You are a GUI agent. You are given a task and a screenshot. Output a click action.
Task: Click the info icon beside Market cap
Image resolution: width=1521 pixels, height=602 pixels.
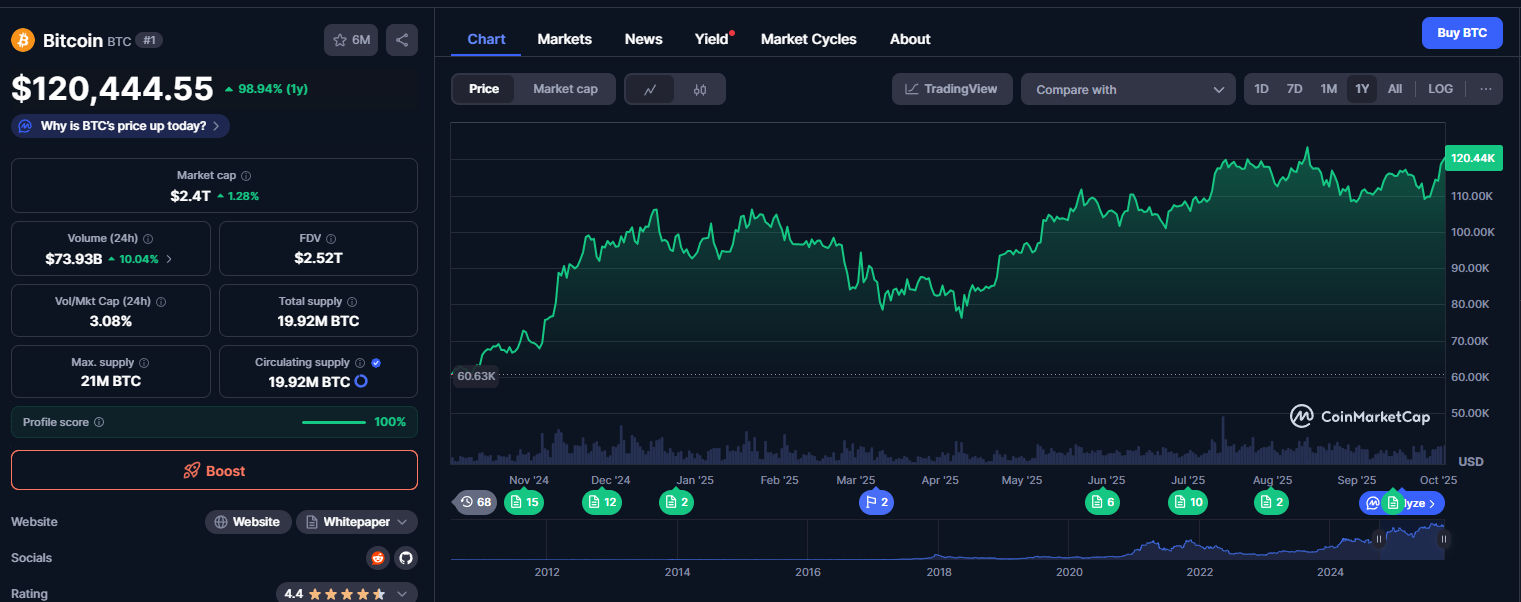pos(246,176)
